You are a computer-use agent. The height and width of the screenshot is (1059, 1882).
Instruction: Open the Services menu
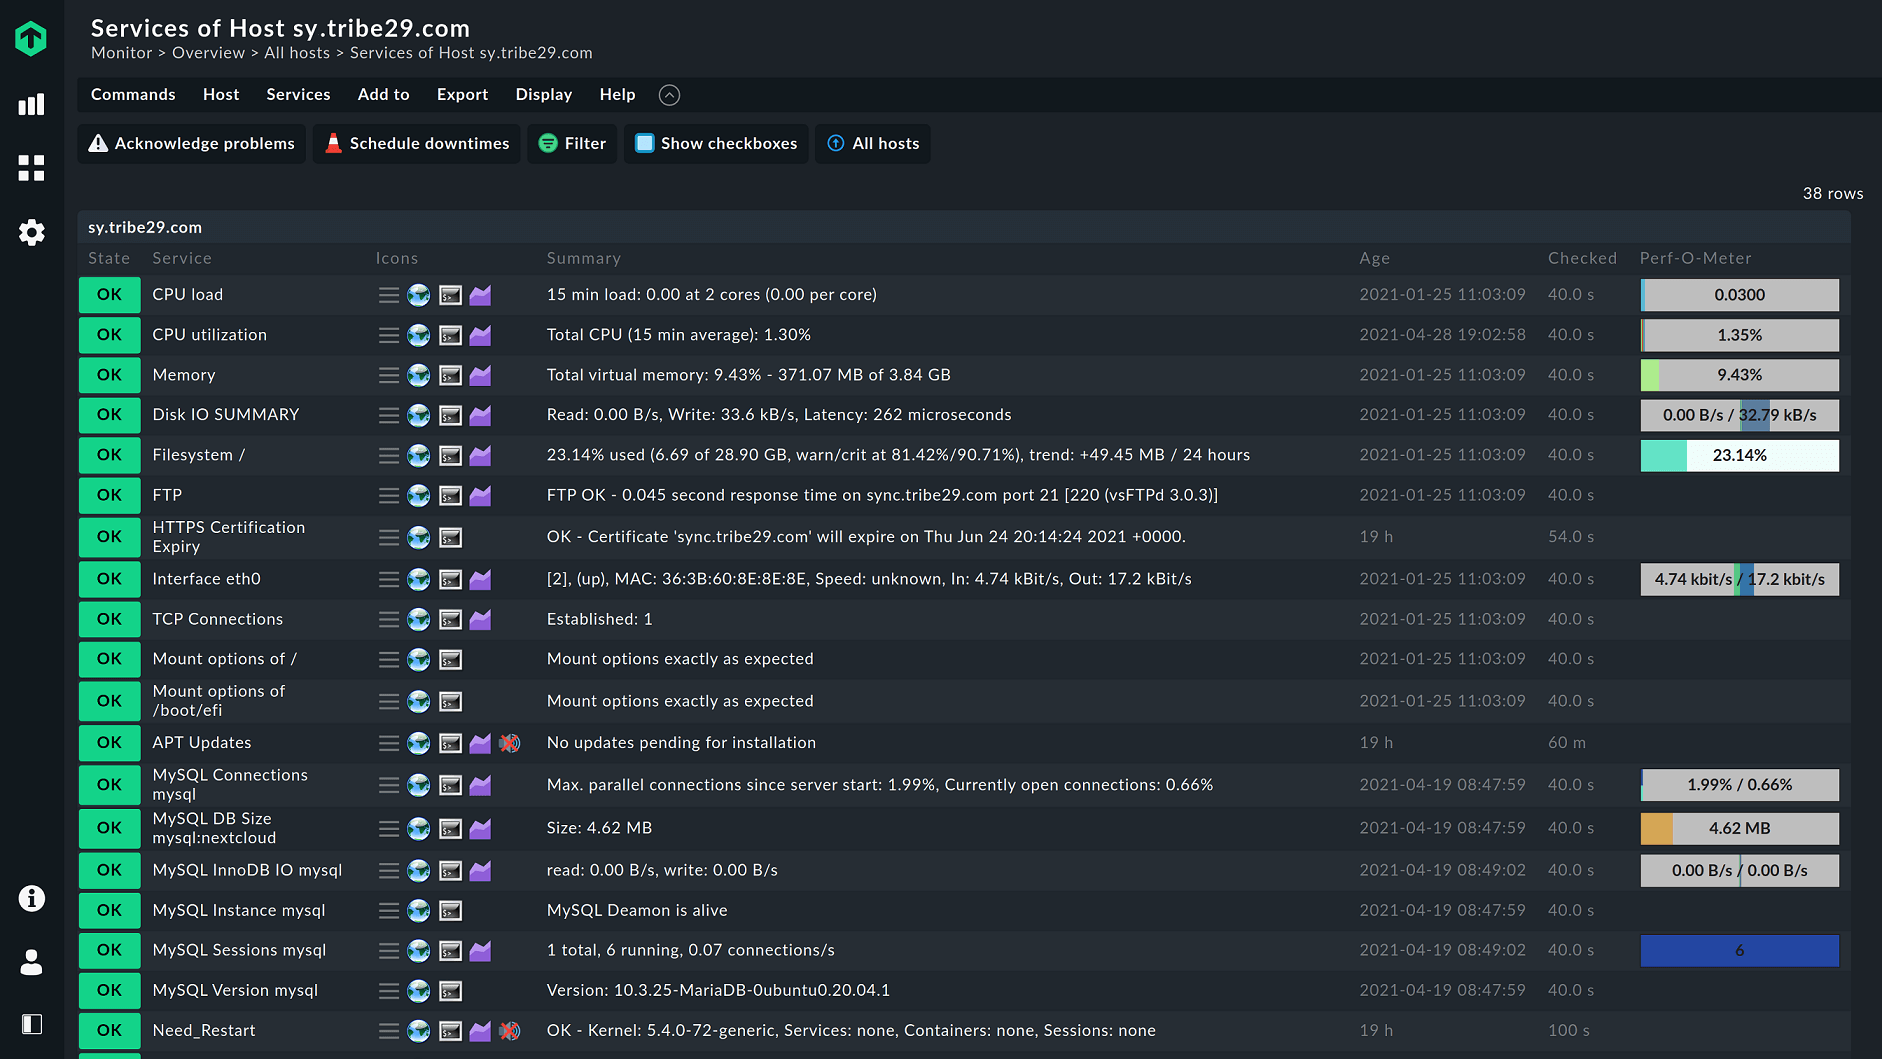coord(298,94)
